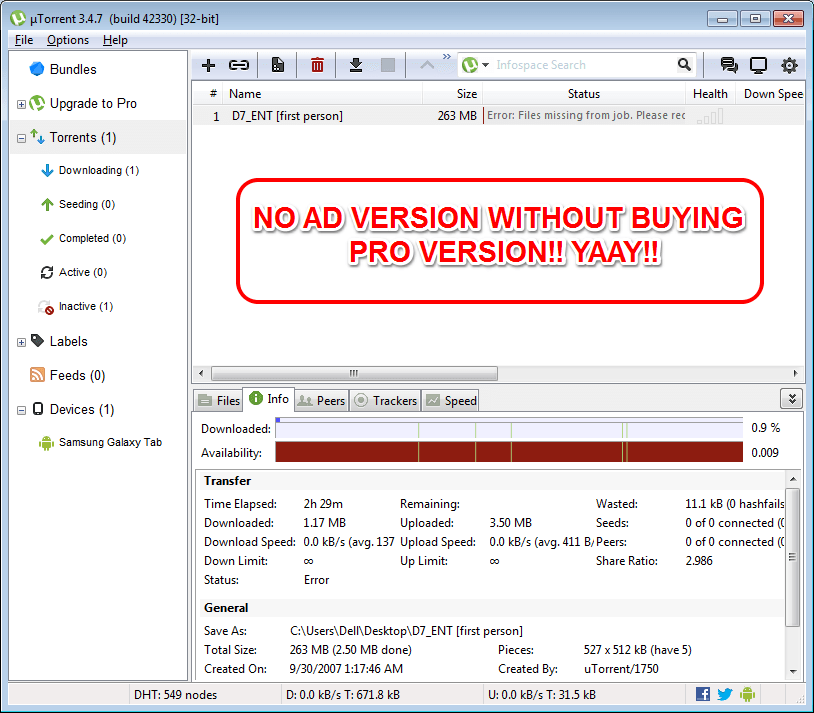
Task: Switch to the Trackers tab
Action: (385, 400)
